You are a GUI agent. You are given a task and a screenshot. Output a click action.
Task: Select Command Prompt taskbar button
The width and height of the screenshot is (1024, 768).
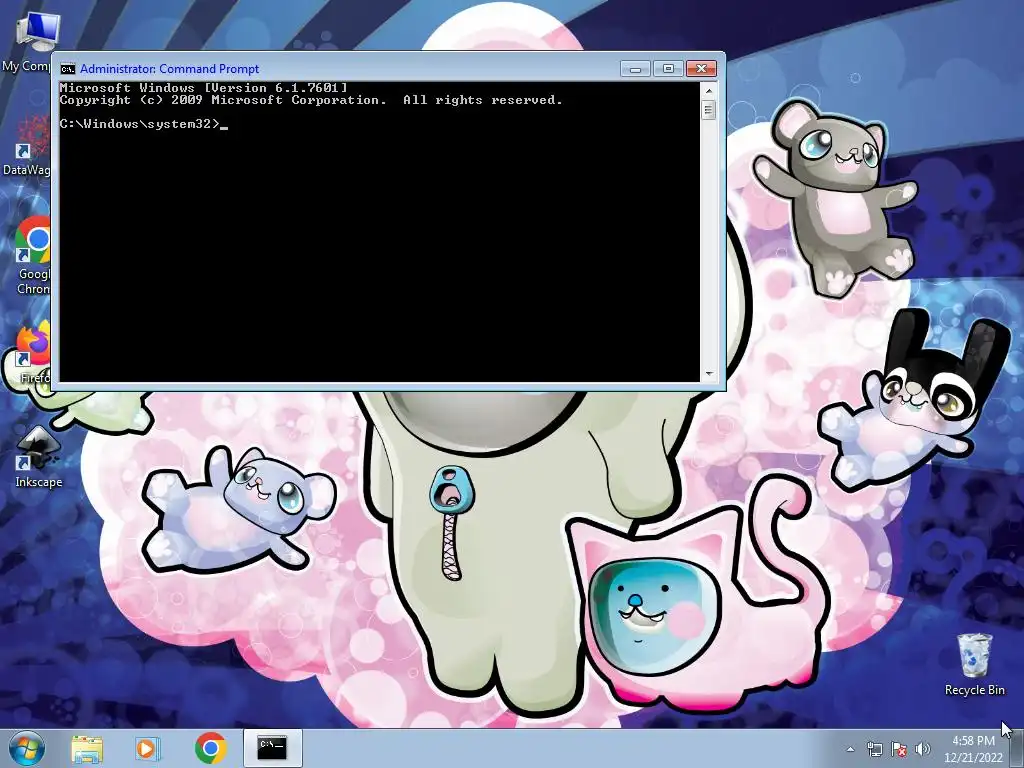pos(272,748)
